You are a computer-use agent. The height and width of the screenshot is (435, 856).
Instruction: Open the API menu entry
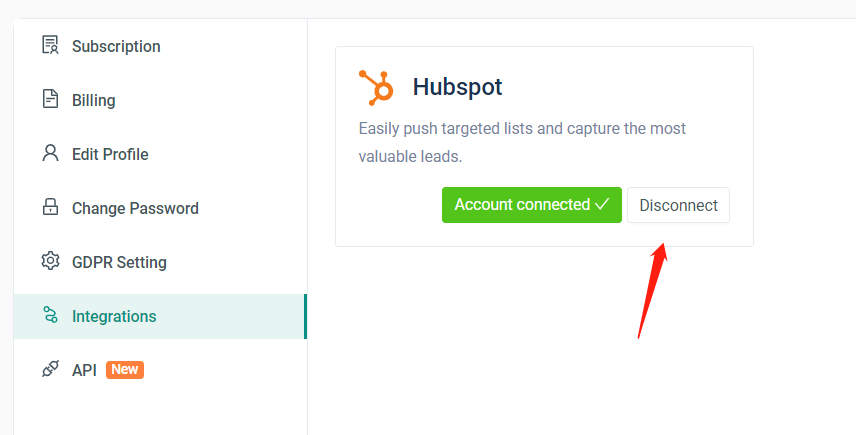coord(84,370)
